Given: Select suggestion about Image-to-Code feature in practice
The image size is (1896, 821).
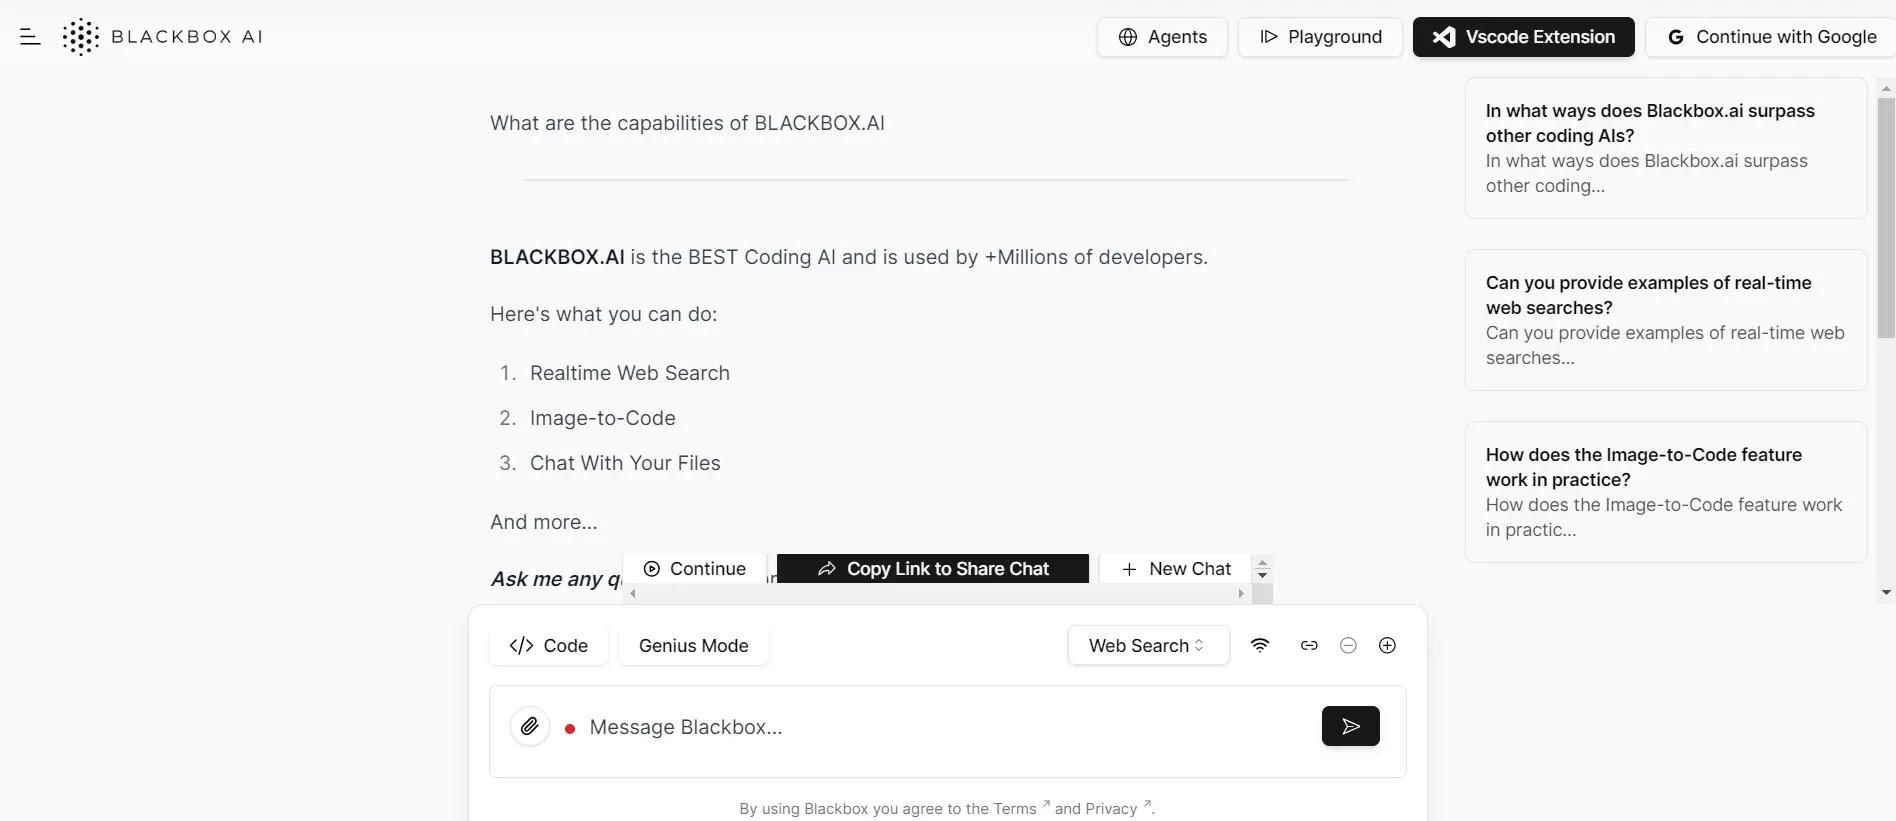Looking at the screenshot, I should pyautogui.click(x=1666, y=492).
